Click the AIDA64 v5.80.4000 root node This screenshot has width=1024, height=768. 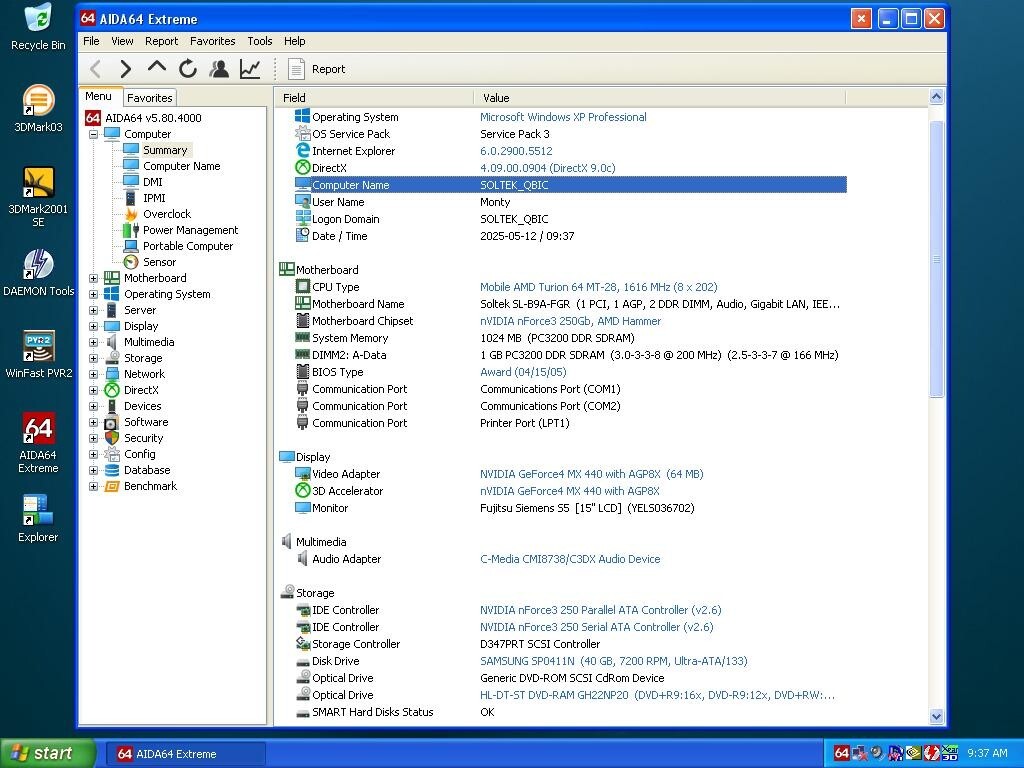tap(153, 118)
